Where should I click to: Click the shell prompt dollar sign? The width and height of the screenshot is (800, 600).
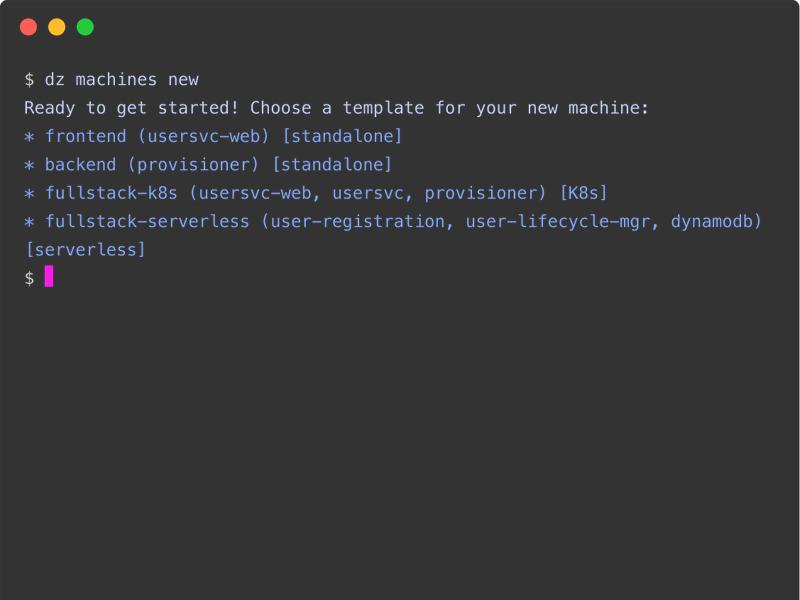30,277
